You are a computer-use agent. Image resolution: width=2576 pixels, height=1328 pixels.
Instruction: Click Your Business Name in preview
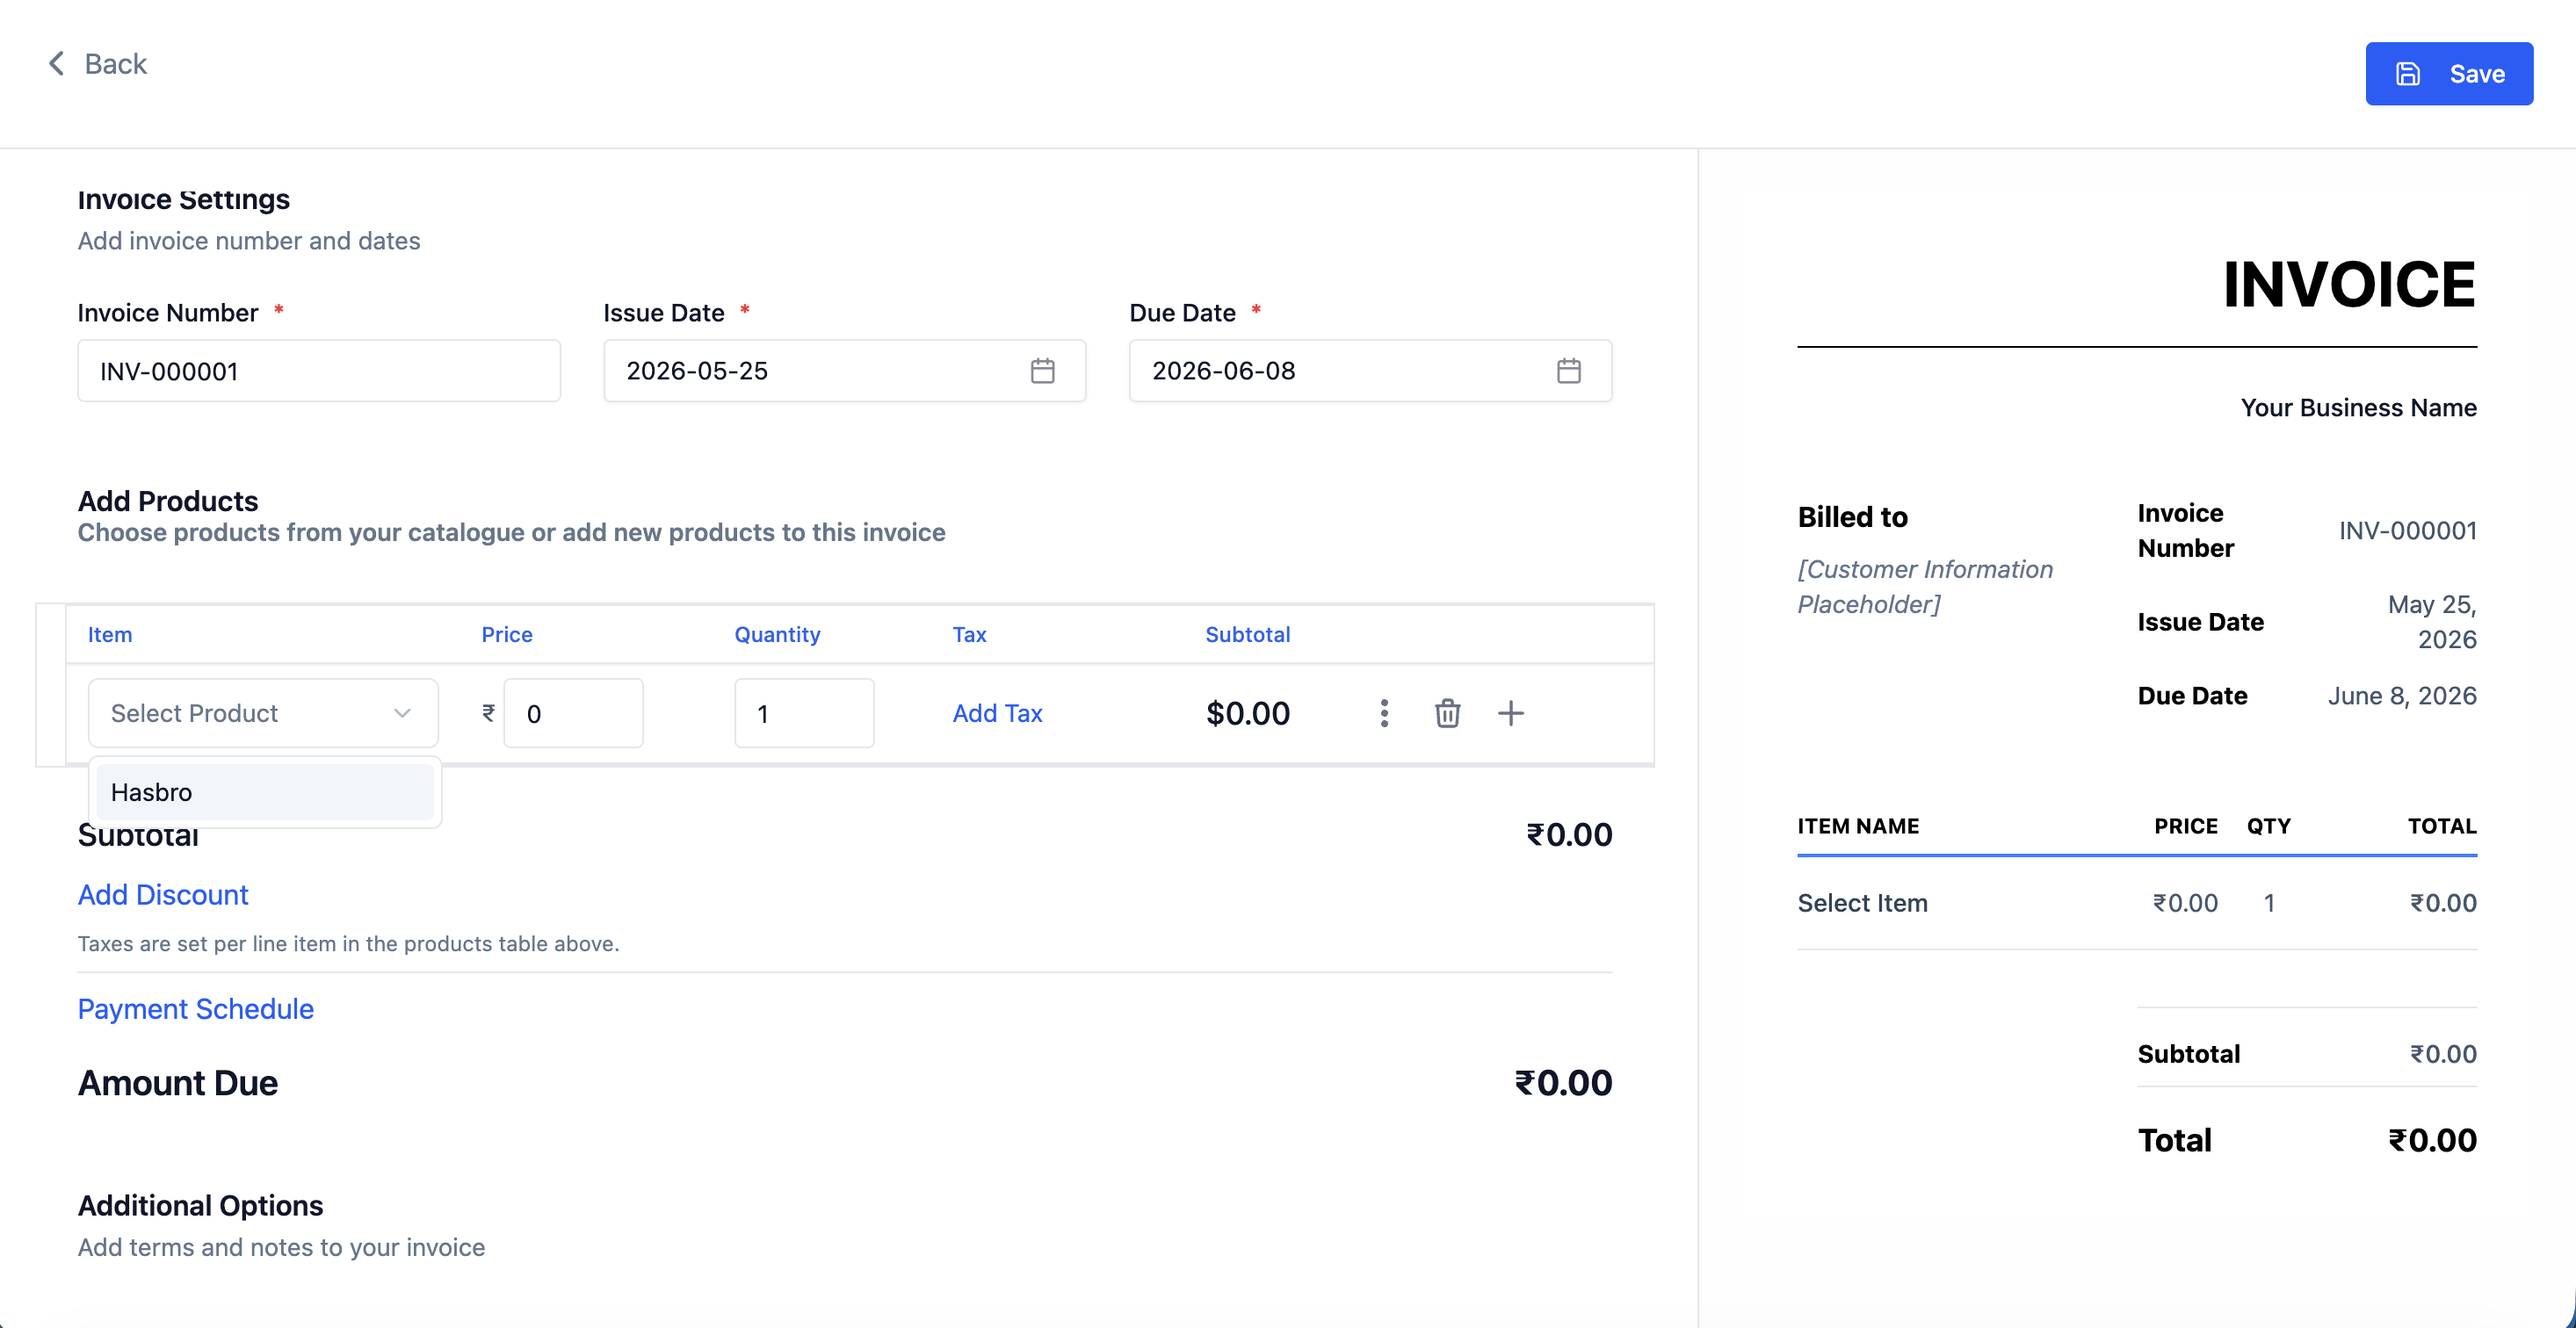coord(2358,407)
